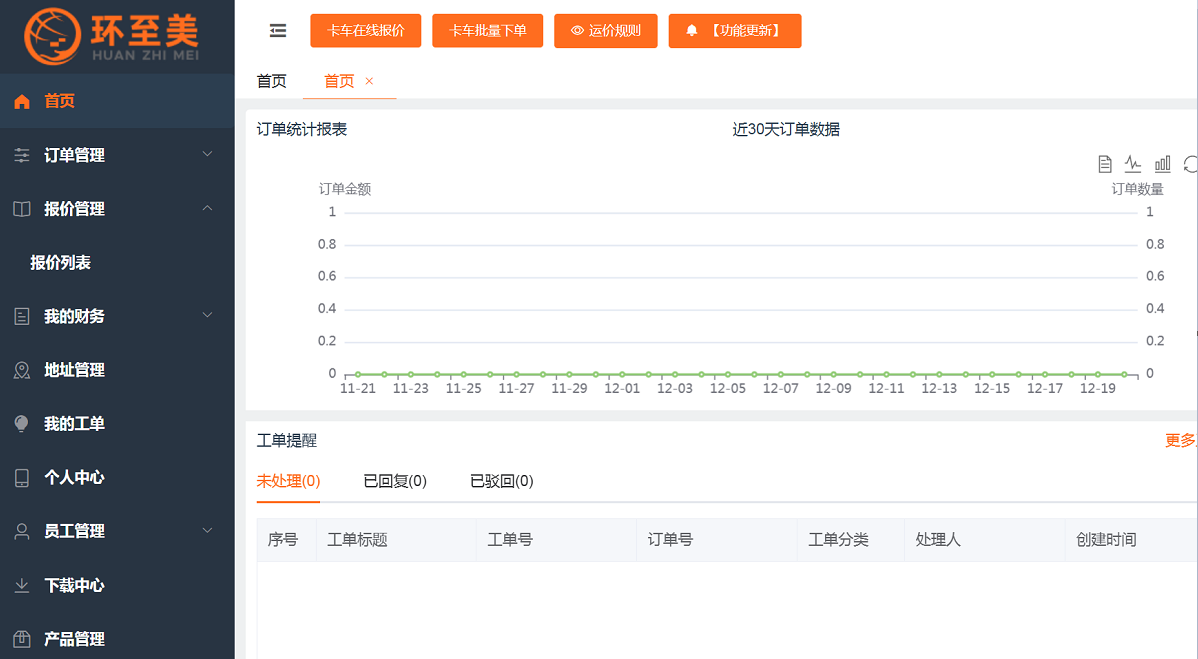
Task: Select the 未处理(0) tab
Action: coord(288,480)
